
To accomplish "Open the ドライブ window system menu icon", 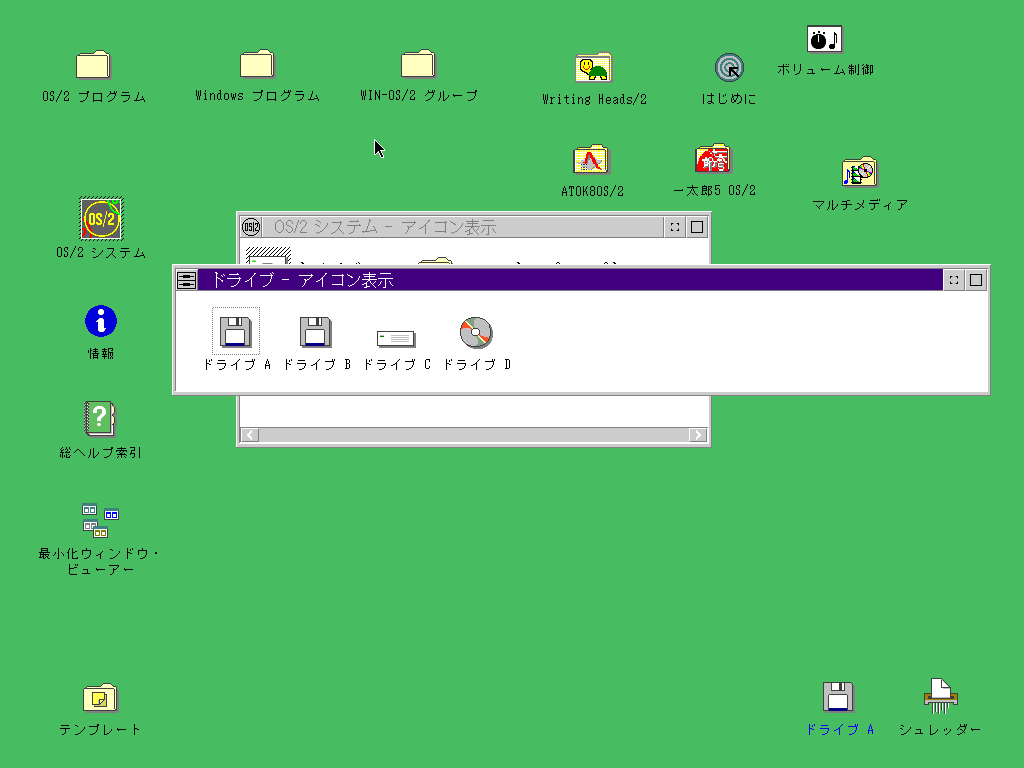I will [187, 280].
